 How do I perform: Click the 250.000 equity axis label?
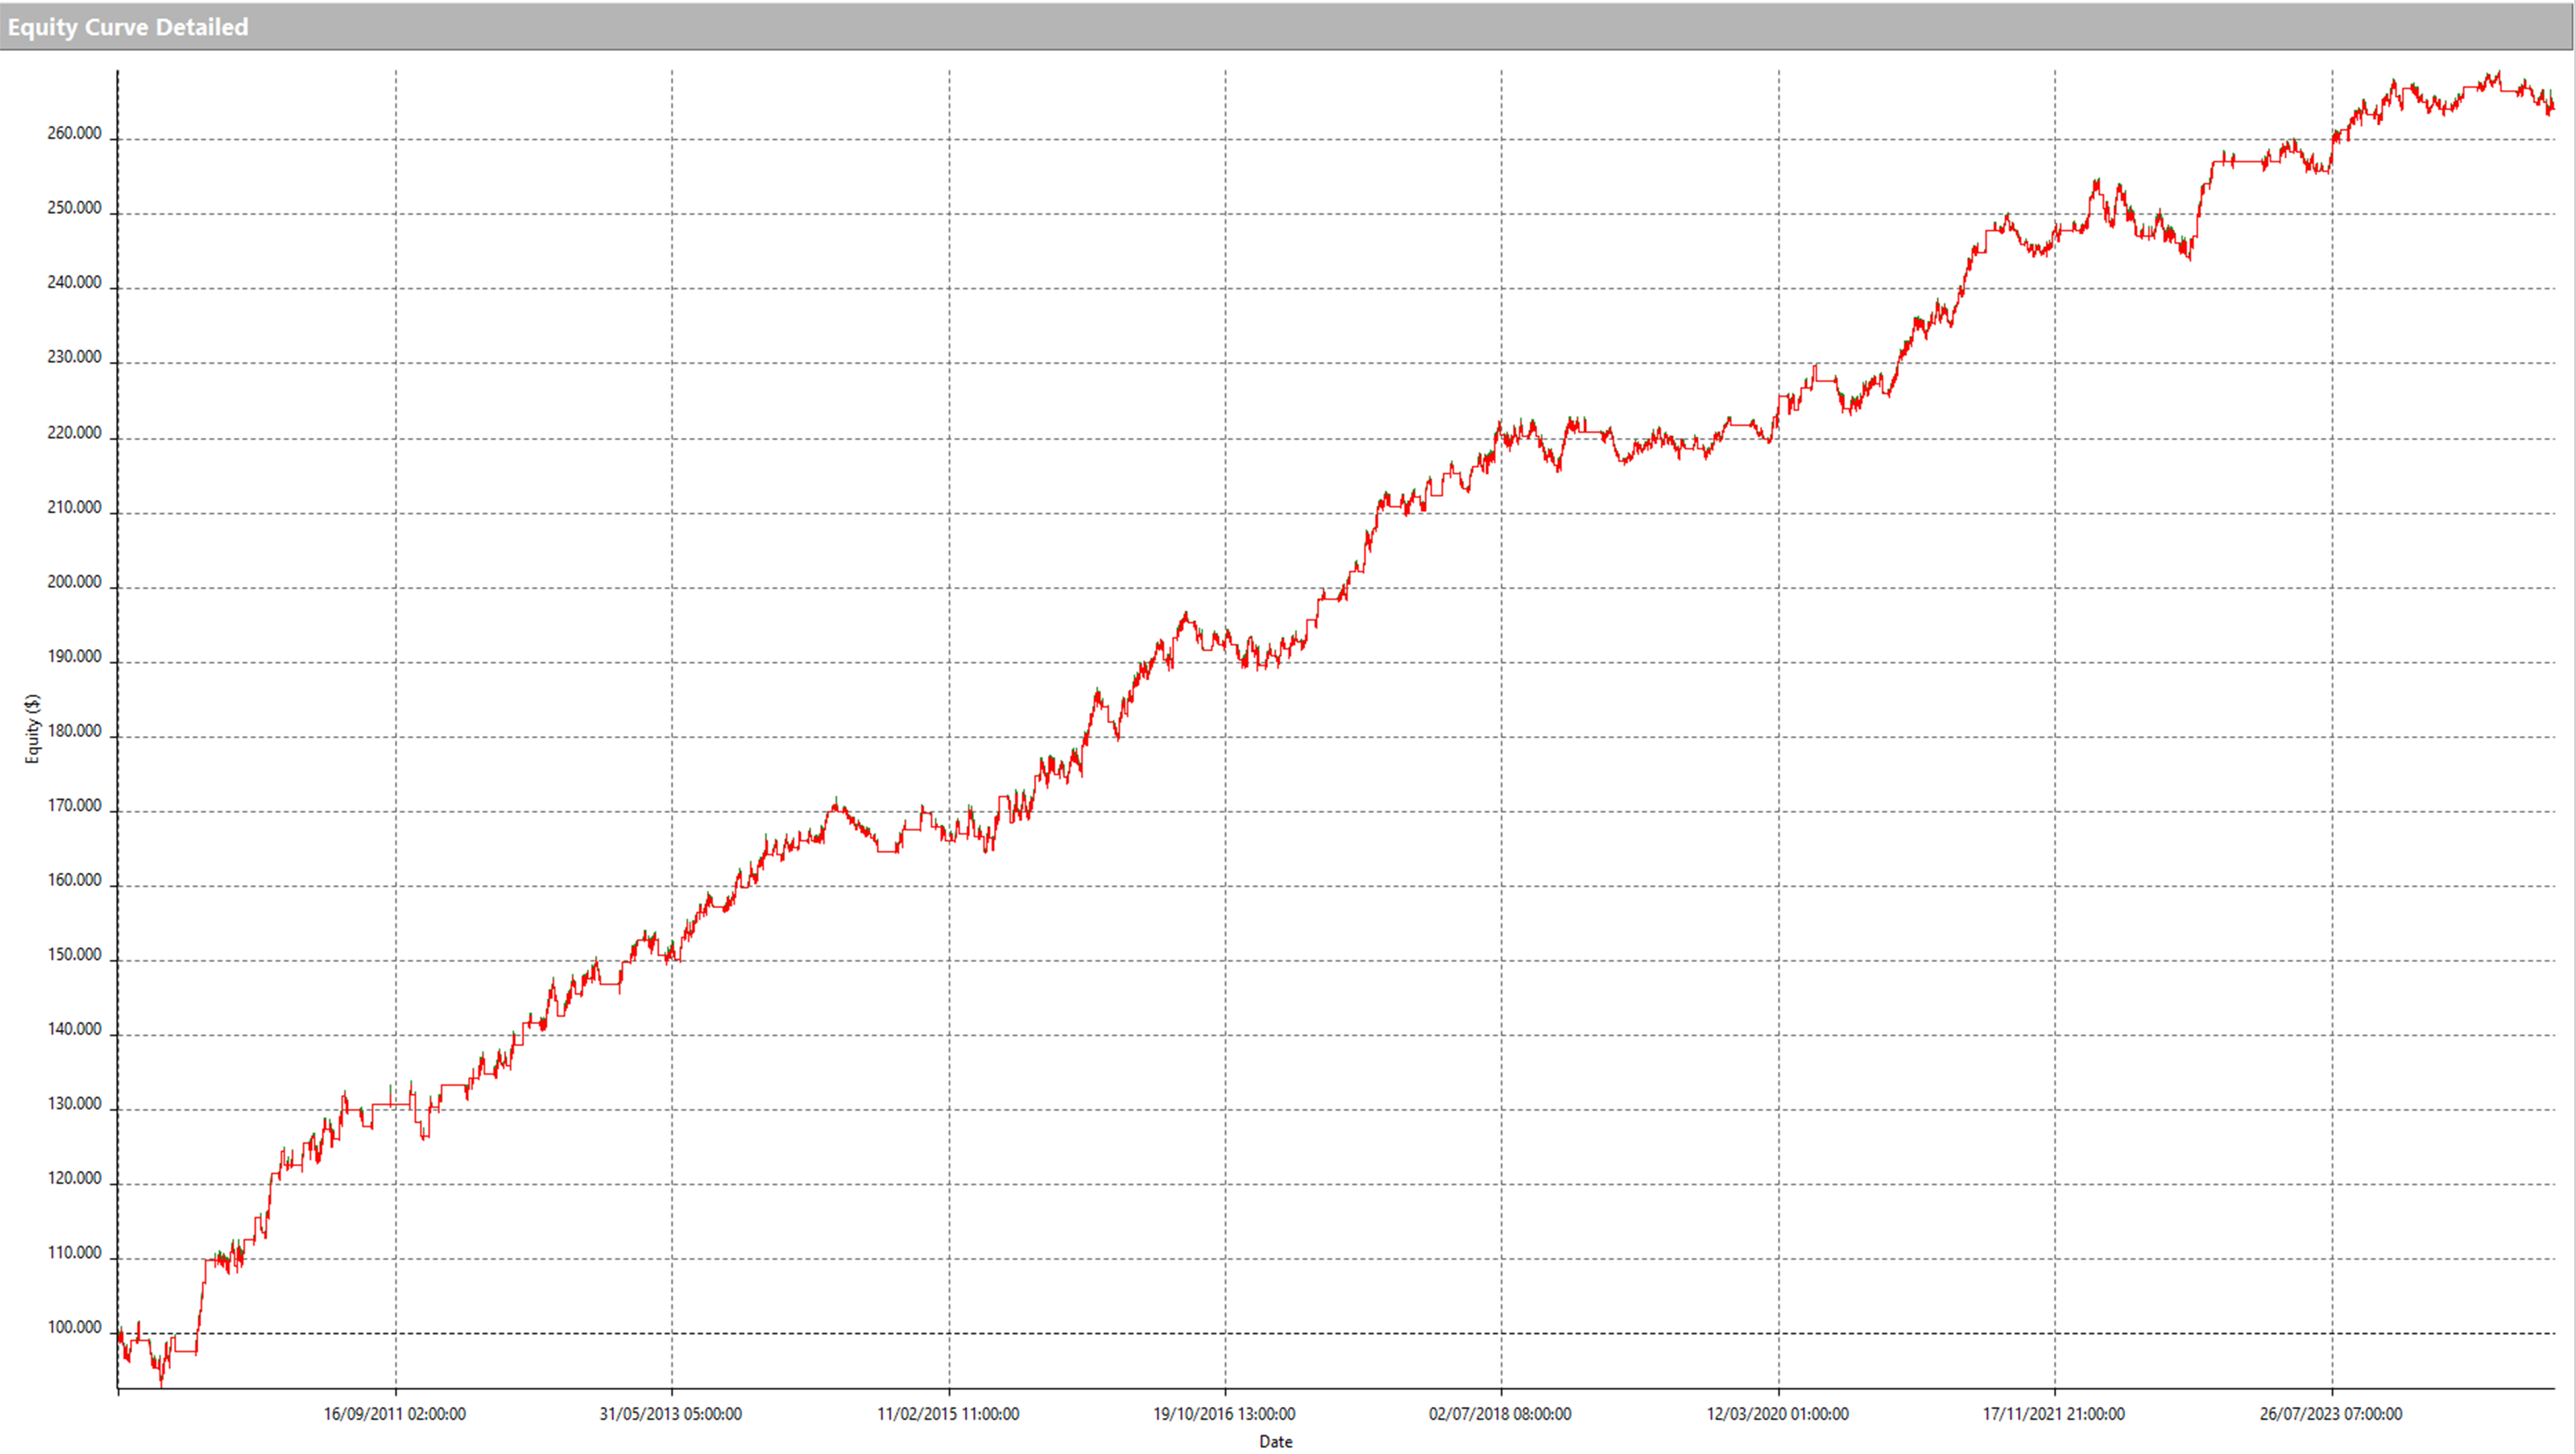click(74, 208)
